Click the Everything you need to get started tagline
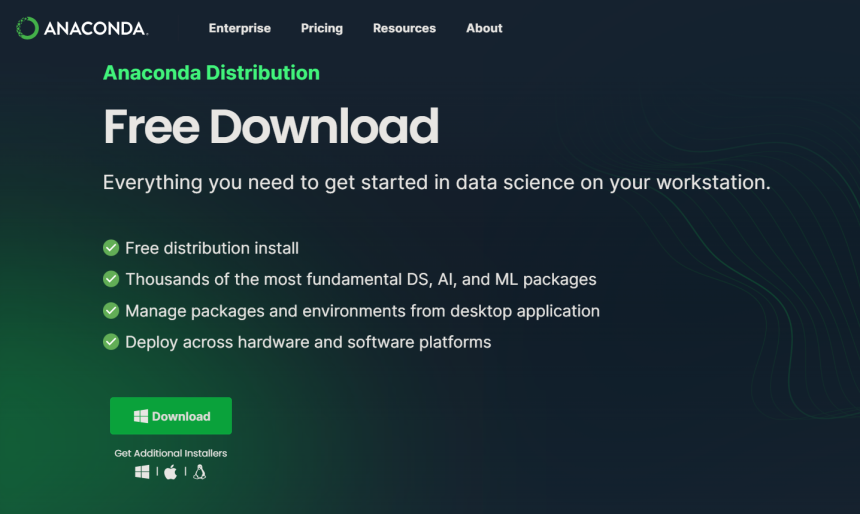The height and width of the screenshot is (514, 860). click(437, 183)
